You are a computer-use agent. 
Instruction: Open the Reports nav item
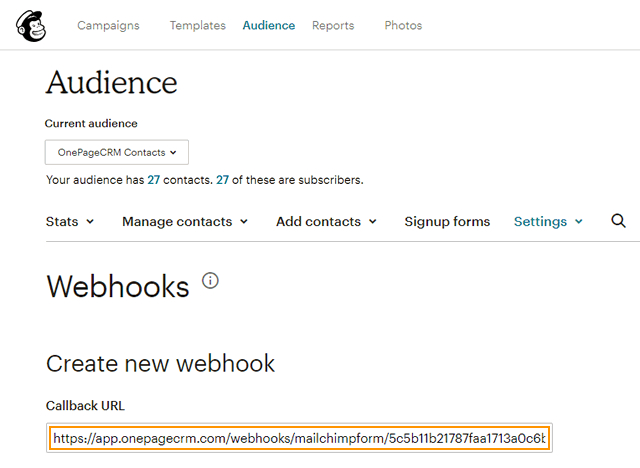coord(333,25)
